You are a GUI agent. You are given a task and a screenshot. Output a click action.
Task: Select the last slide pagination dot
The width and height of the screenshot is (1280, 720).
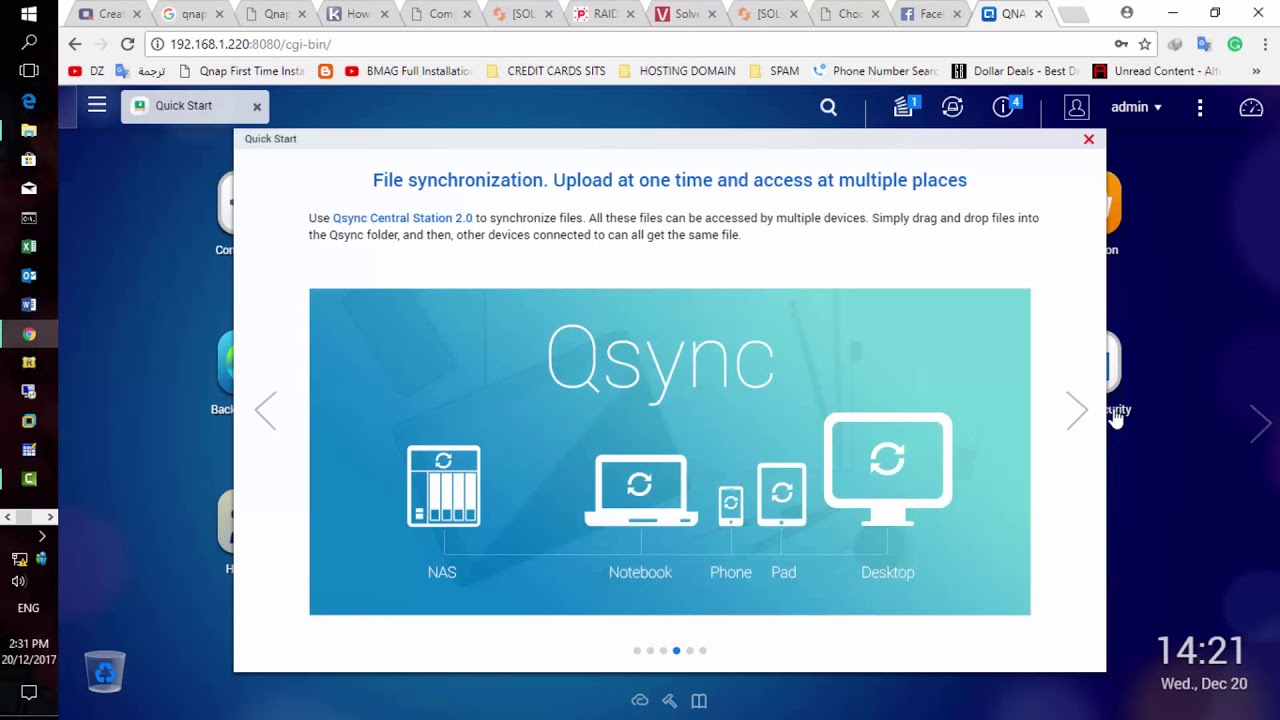coord(703,651)
